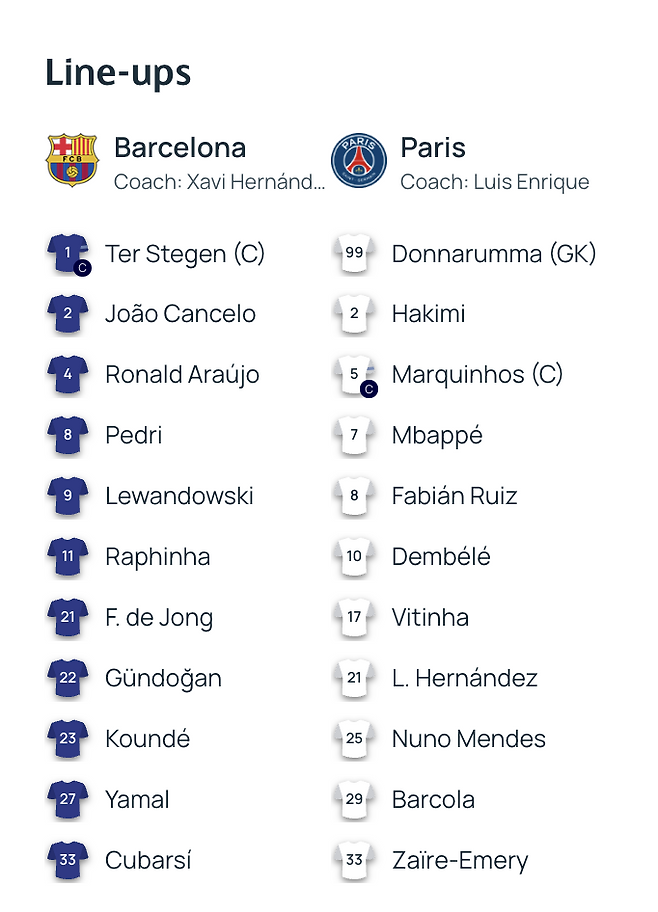The width and height of the screenshot is (658, 912).
Task: Click Mbappé's number 7 jersey icon
Action: point(354,436)
